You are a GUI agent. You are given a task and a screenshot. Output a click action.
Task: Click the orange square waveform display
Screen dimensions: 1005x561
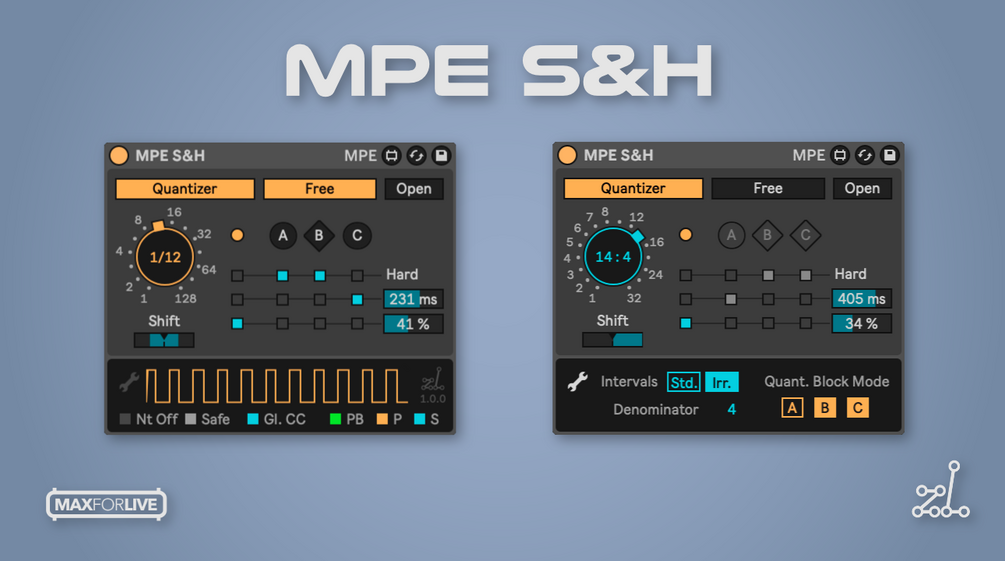[x=276, y=386]
